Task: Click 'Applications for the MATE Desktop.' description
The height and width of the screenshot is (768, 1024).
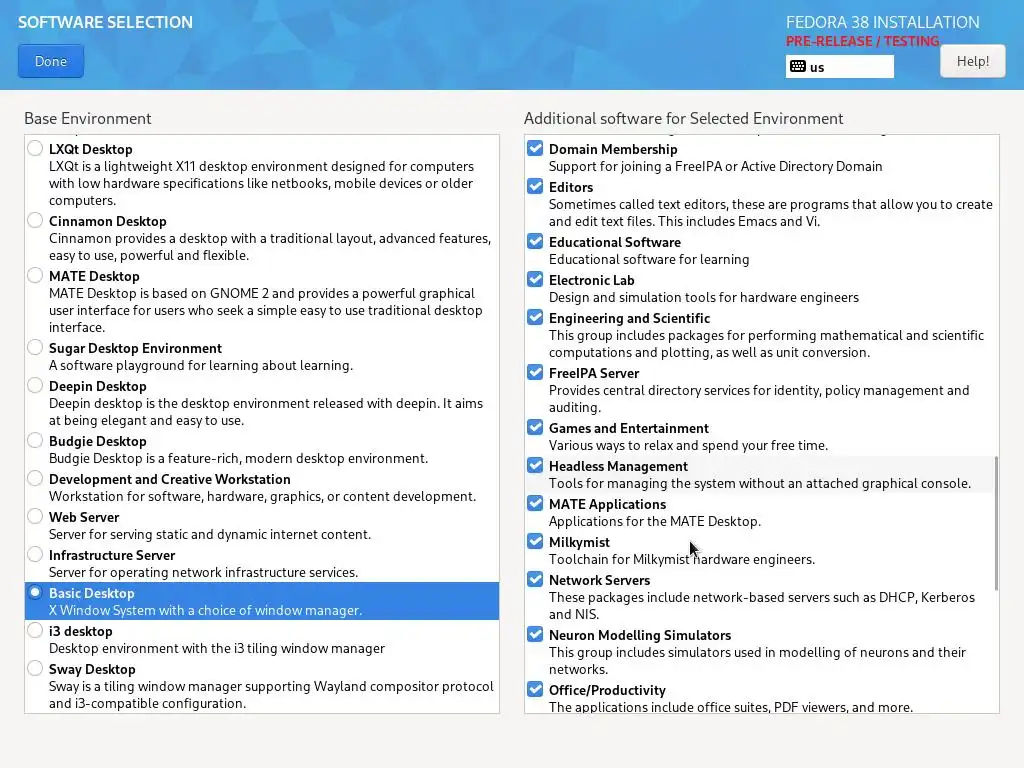Action: [x=655, y=522]
